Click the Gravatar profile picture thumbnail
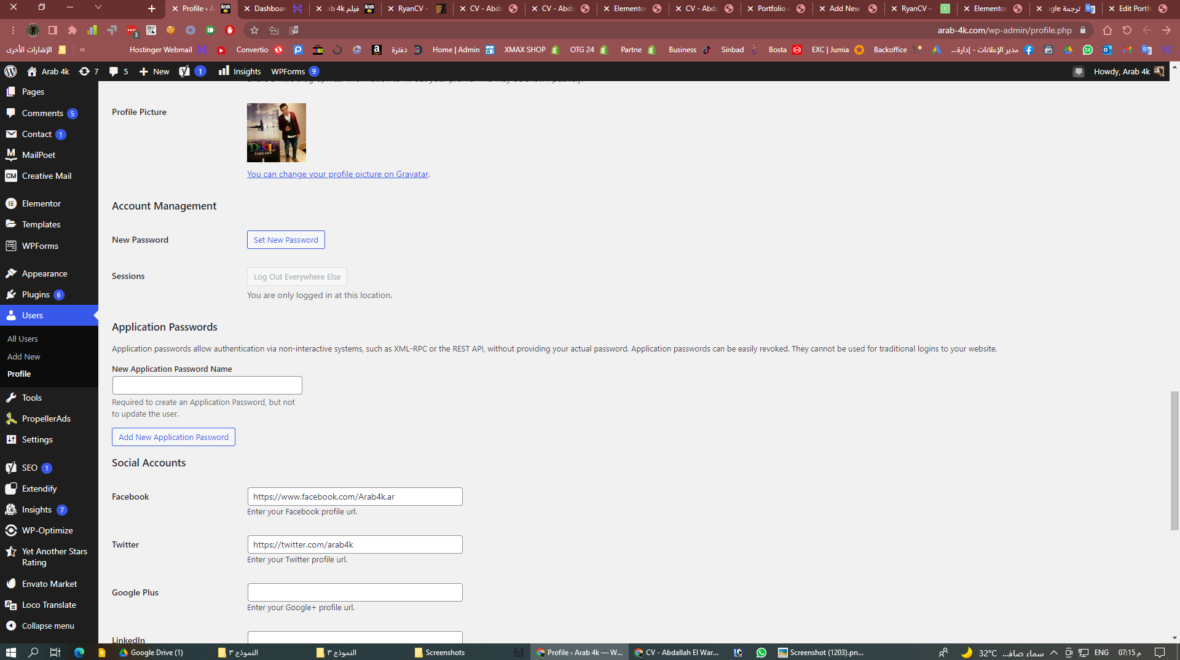Image resolution: width=1180 pixels, height=660 pixels. tap(276, 132)
